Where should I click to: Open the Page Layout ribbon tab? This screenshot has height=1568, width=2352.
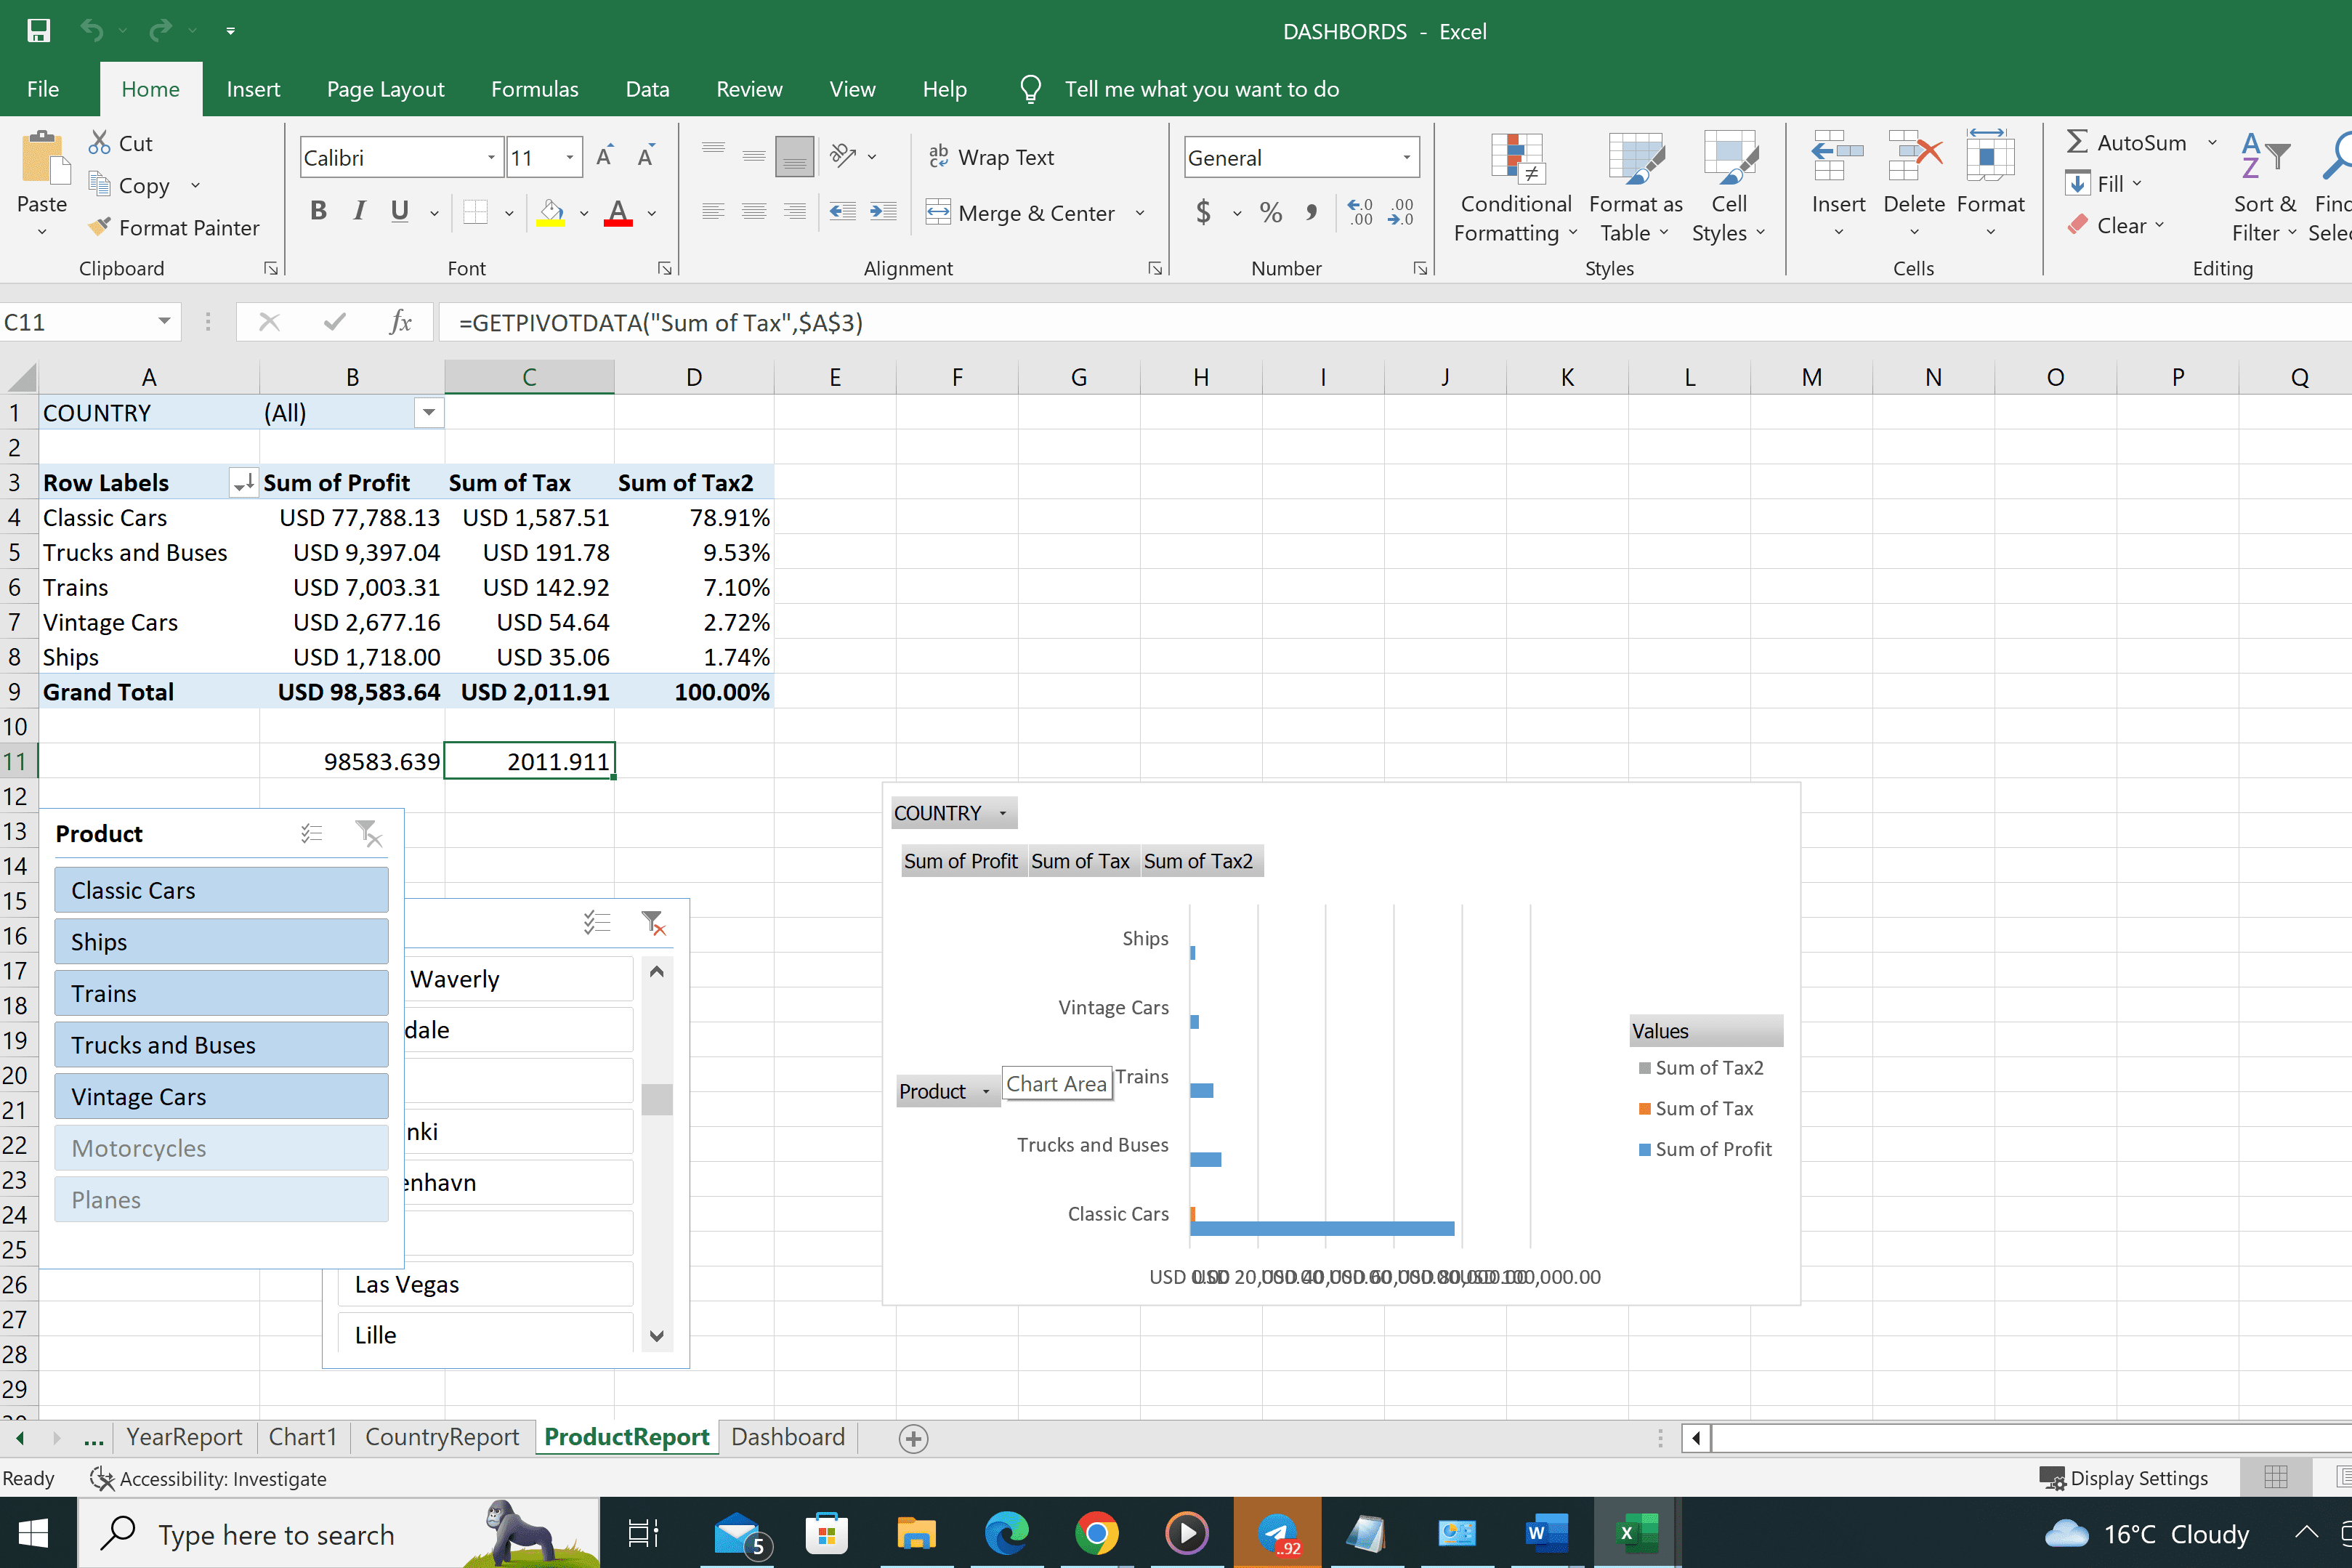pos(385,89)
